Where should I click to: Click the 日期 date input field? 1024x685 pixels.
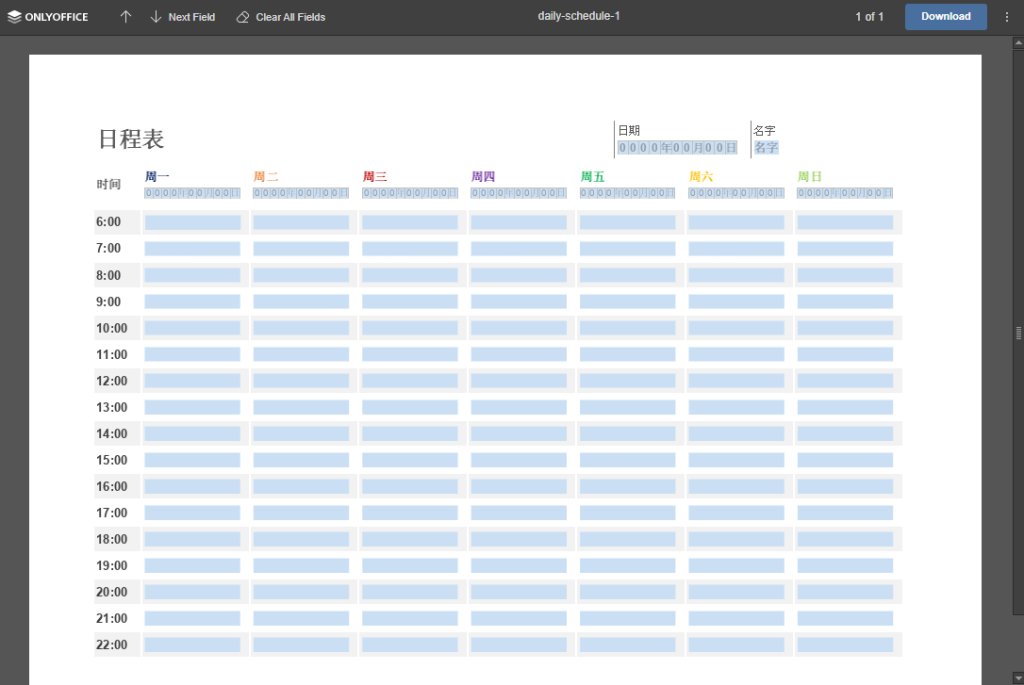tap(677, 148)
